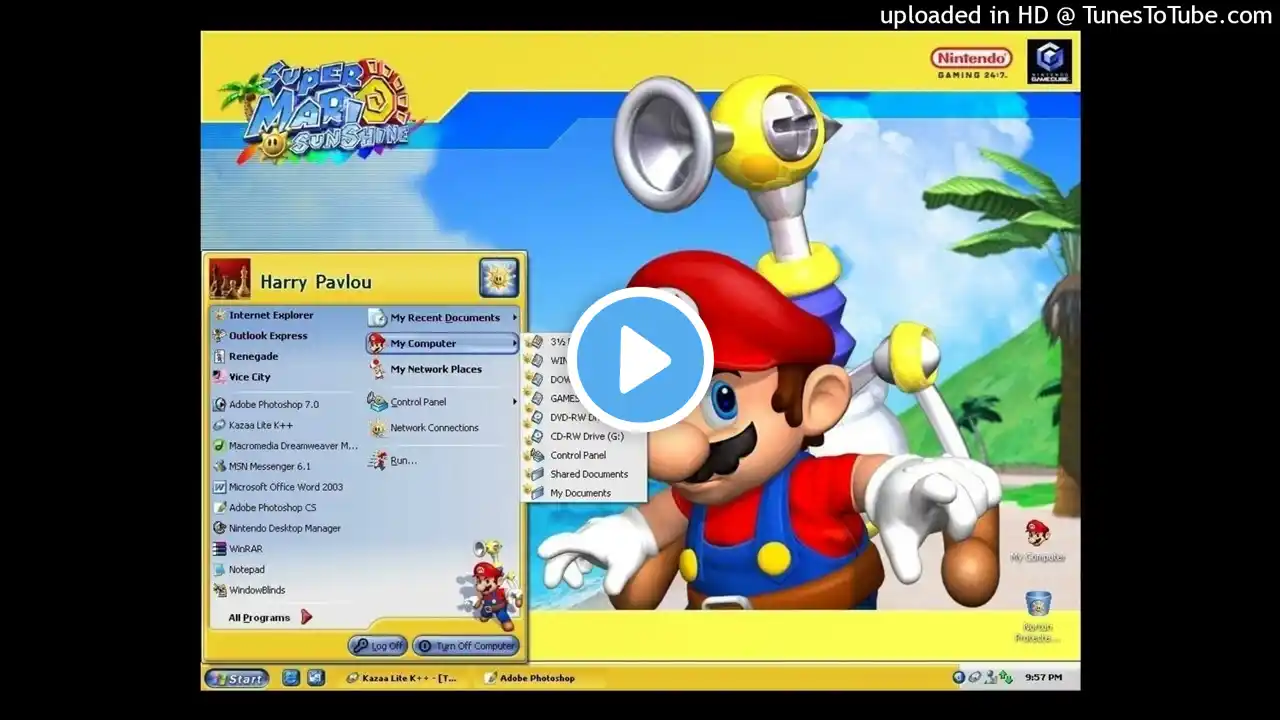Open Adobe Photoshop 7.0
Viewport: 1280px width, 720px height.
click(265, 404)
